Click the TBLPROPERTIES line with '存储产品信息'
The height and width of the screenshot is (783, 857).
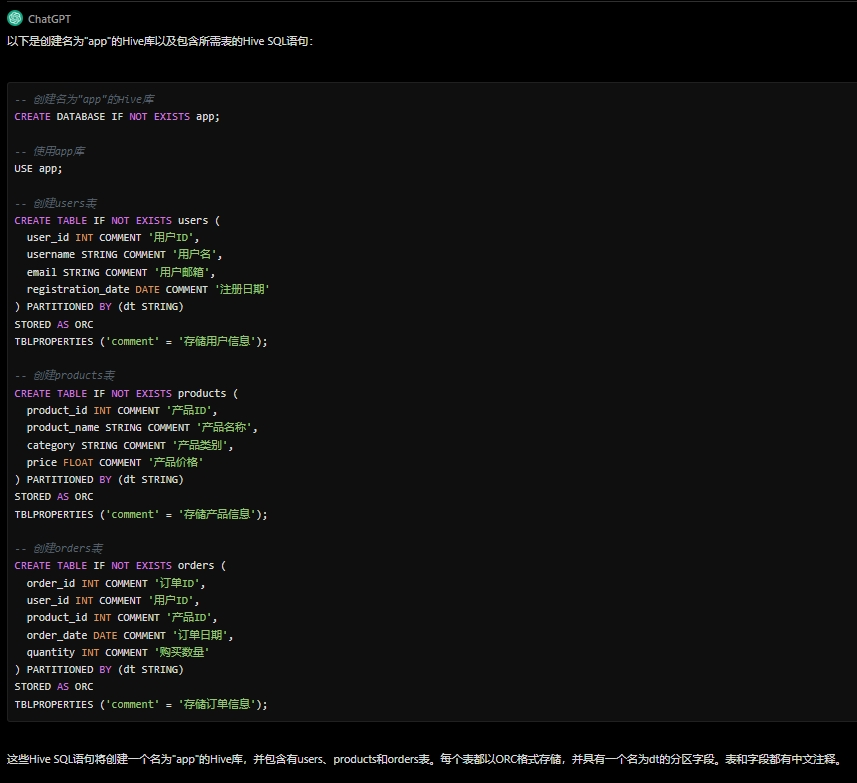click(x=141, y=514)
